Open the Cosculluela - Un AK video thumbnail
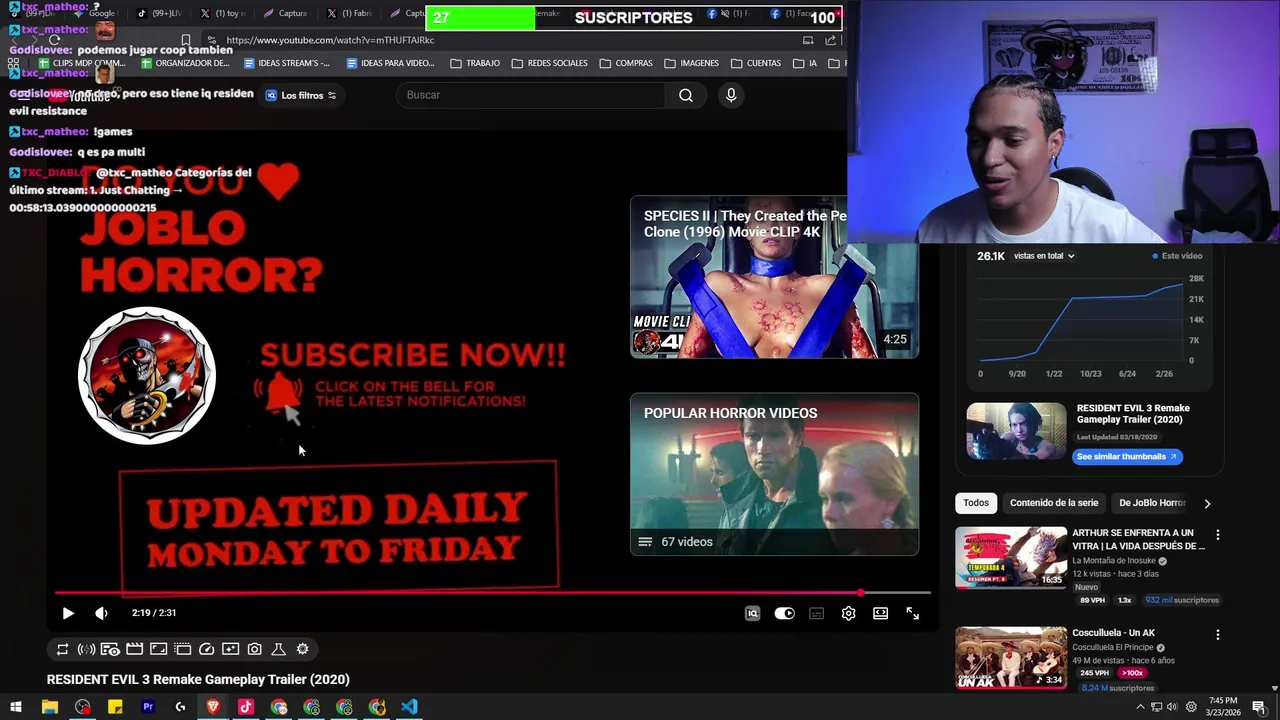Image resolution: width=1280 pixels, height=720 pixels. [1011, 658]
